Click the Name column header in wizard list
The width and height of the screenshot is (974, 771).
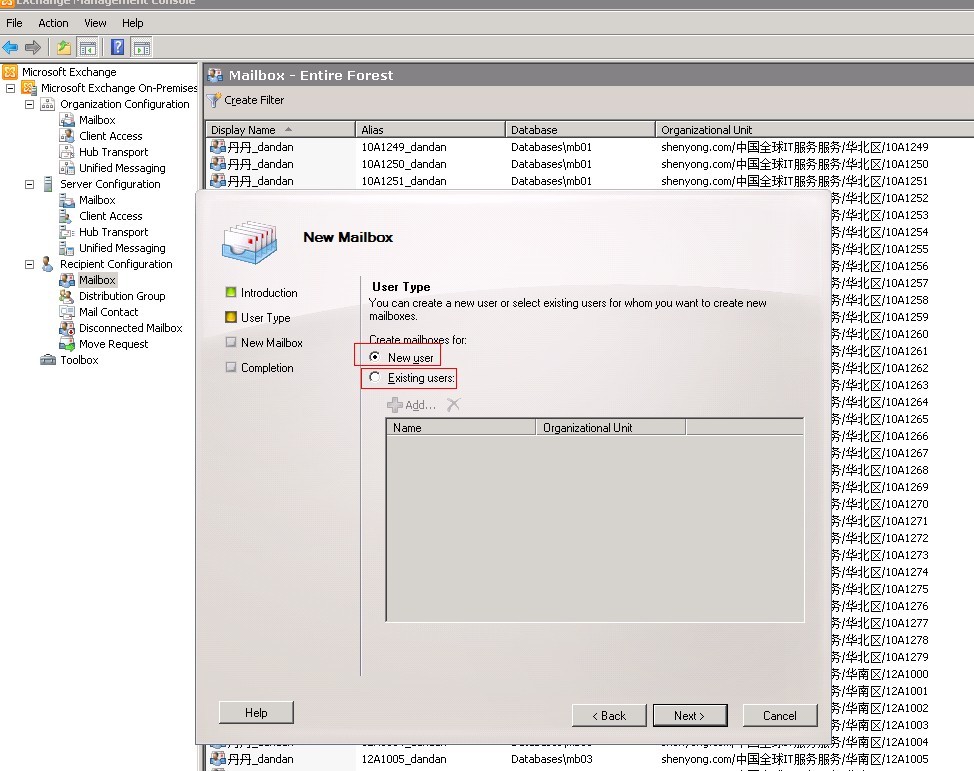click(461, 427)
